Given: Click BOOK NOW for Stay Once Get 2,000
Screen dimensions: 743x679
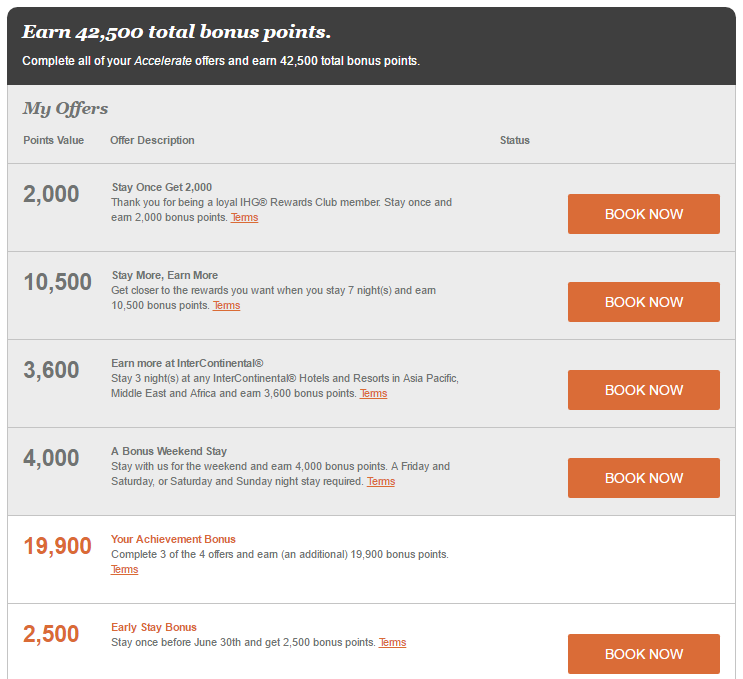Looking at the screenshot, I should click(x=643, y=214).
